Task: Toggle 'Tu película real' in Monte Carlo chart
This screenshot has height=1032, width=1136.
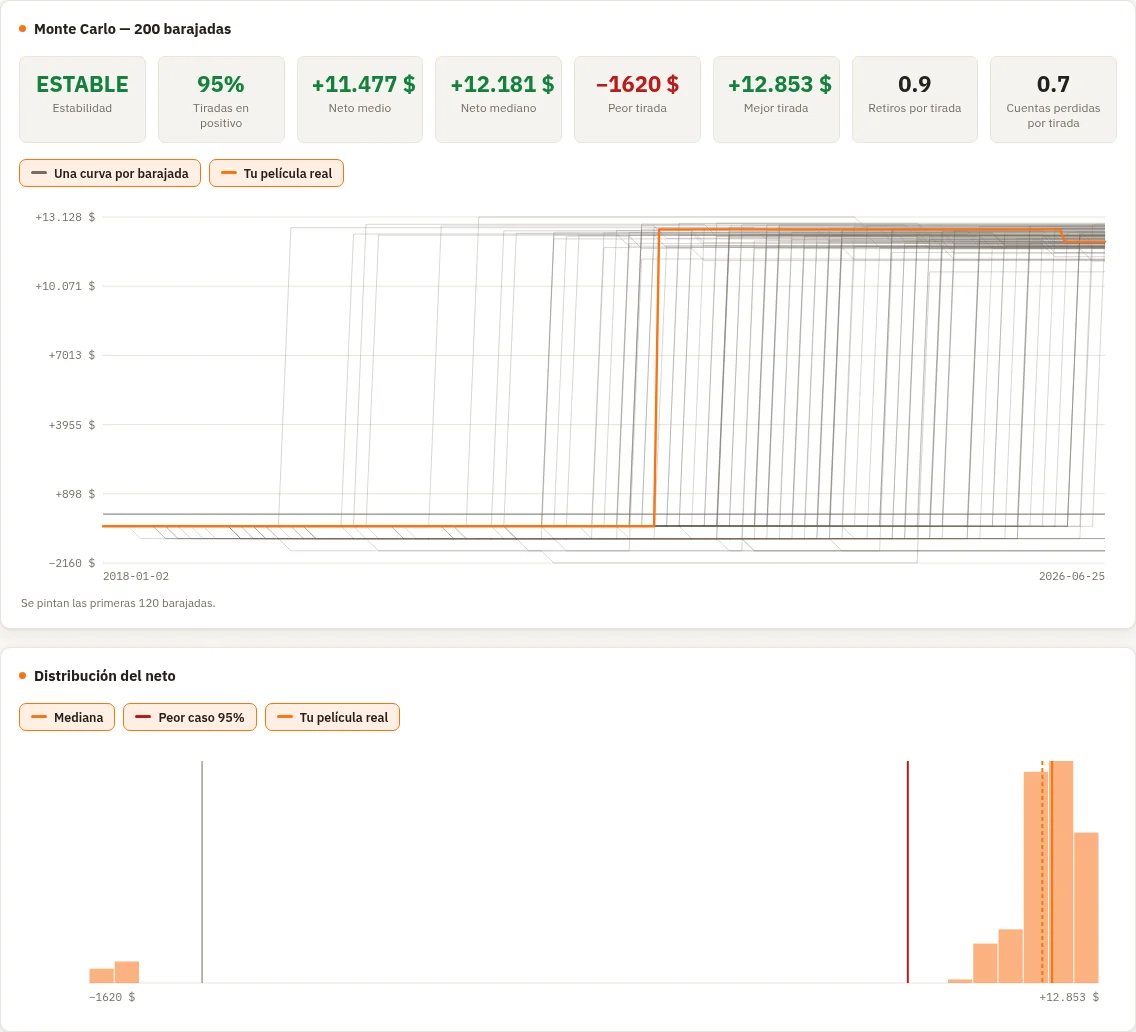Action: [x=276, y=173]
